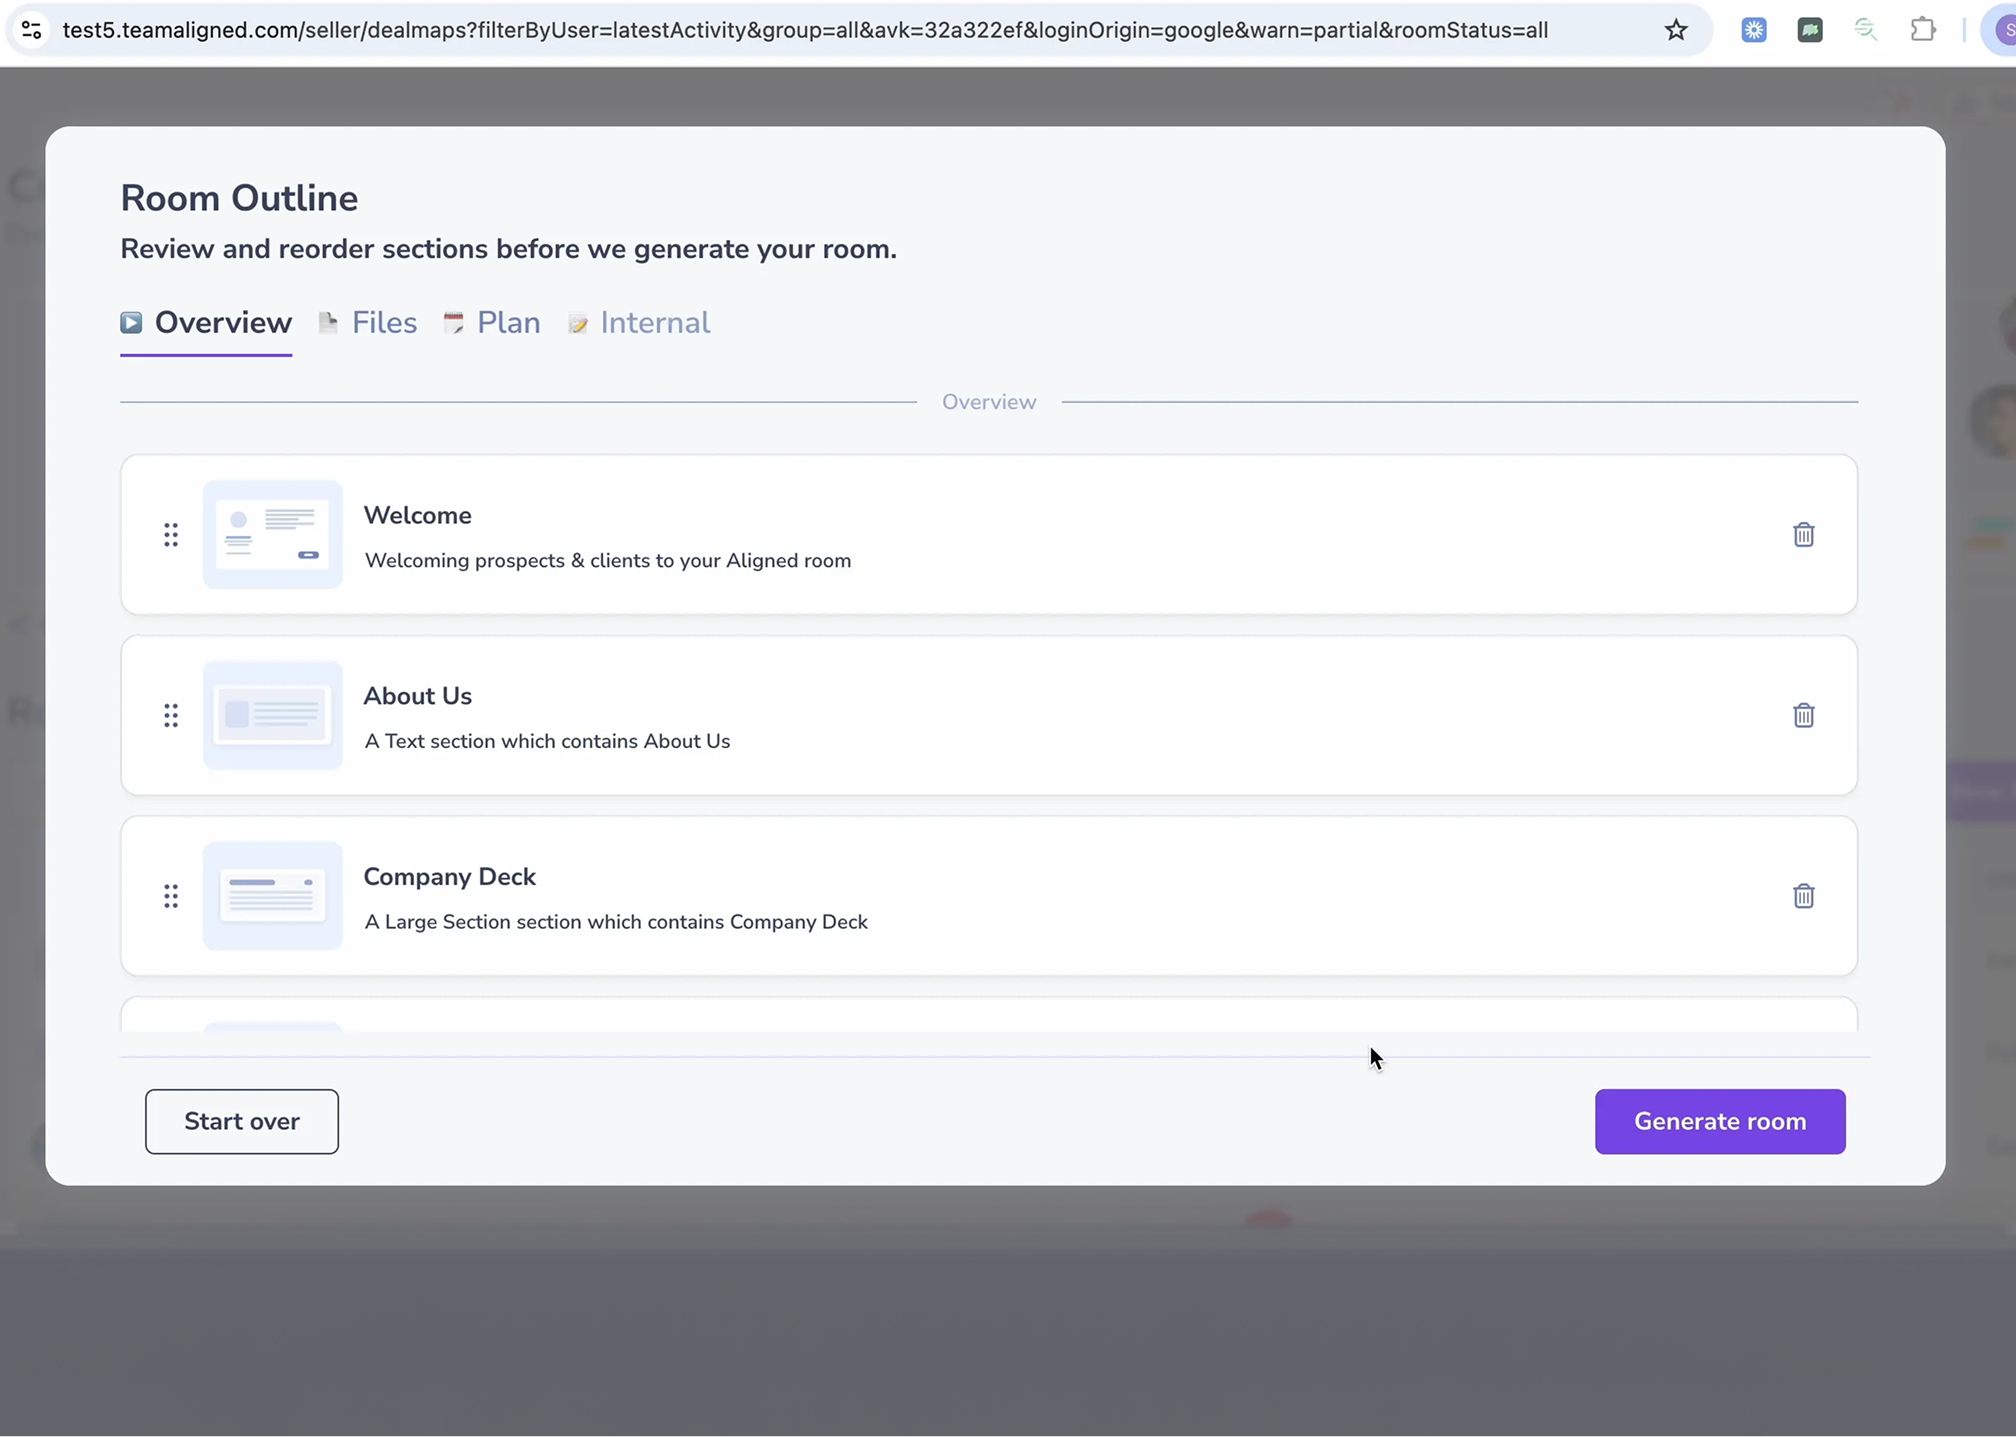Screen dimensions: 2016x1437
Task: Click Company Deck trash icon
Action: tap(1803, 896)
